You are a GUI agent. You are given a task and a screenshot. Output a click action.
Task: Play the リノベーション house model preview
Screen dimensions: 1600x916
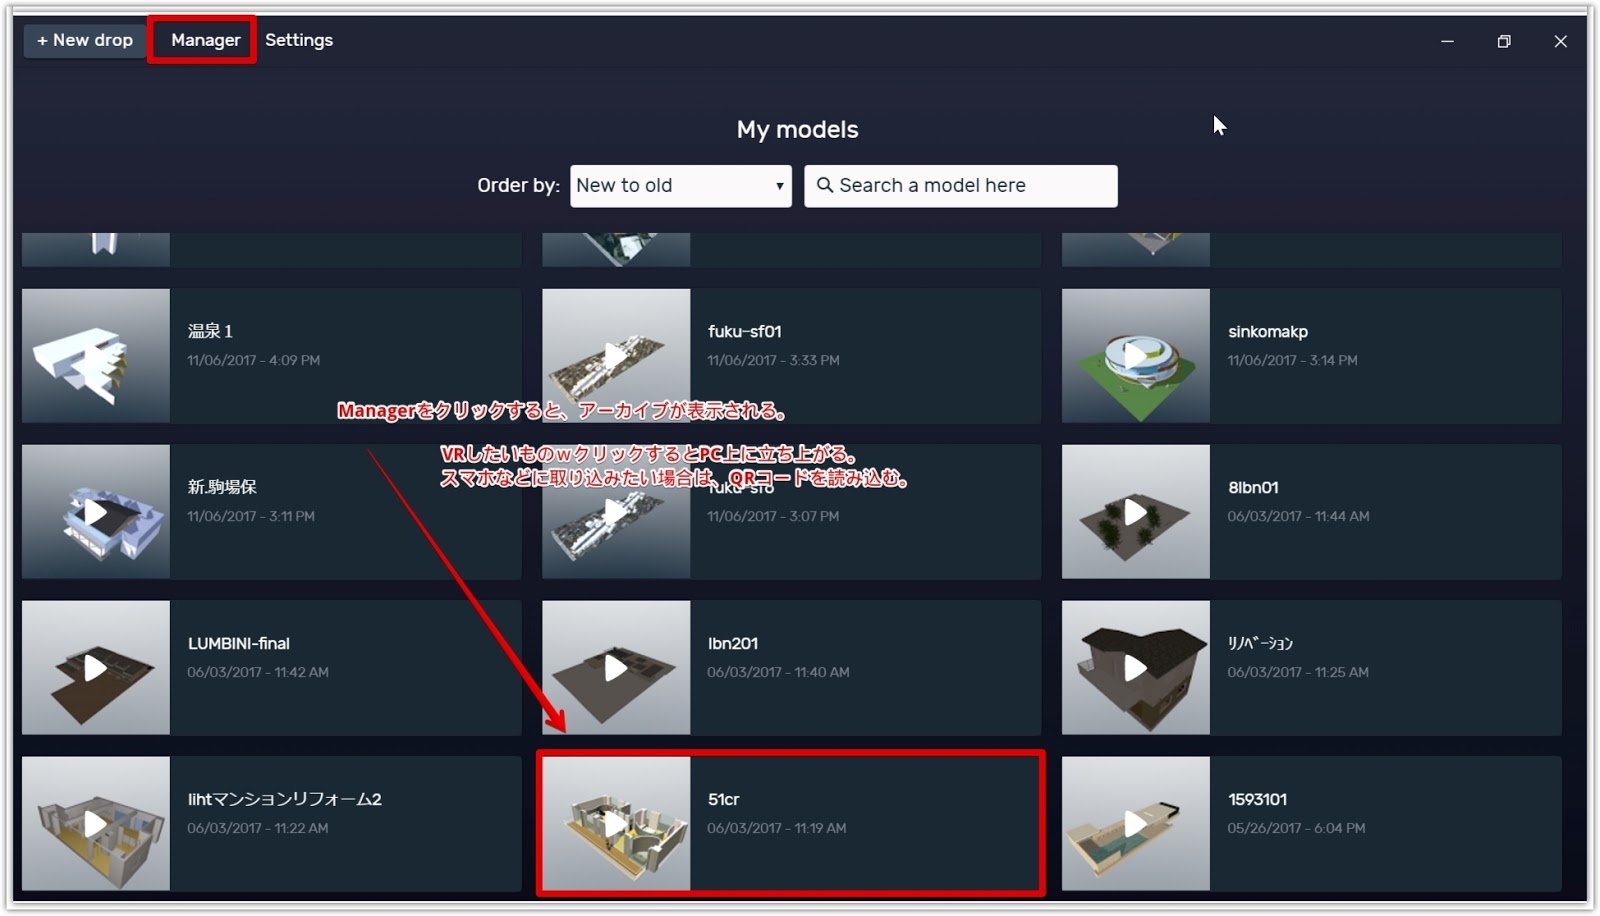pos(1135,668)
